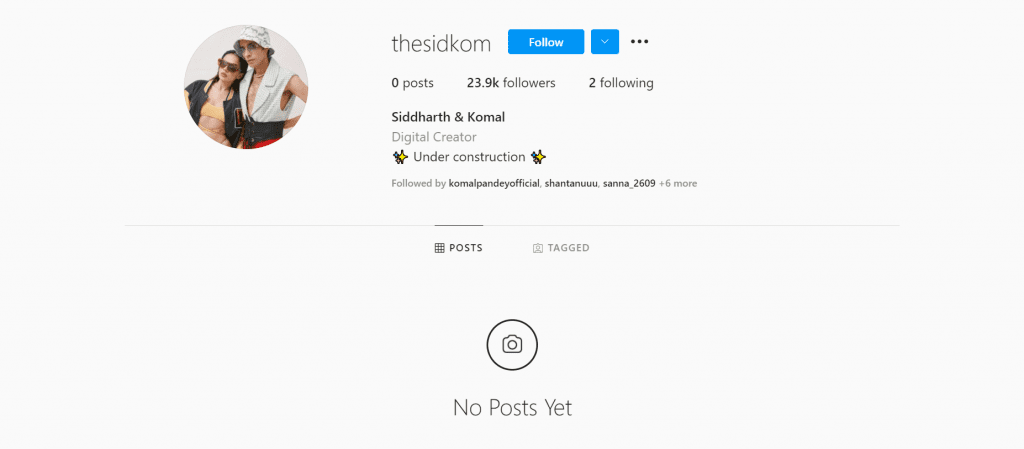1024x449 pixels.
Task: Open the 2 following list
Action: tap(621, 83)
